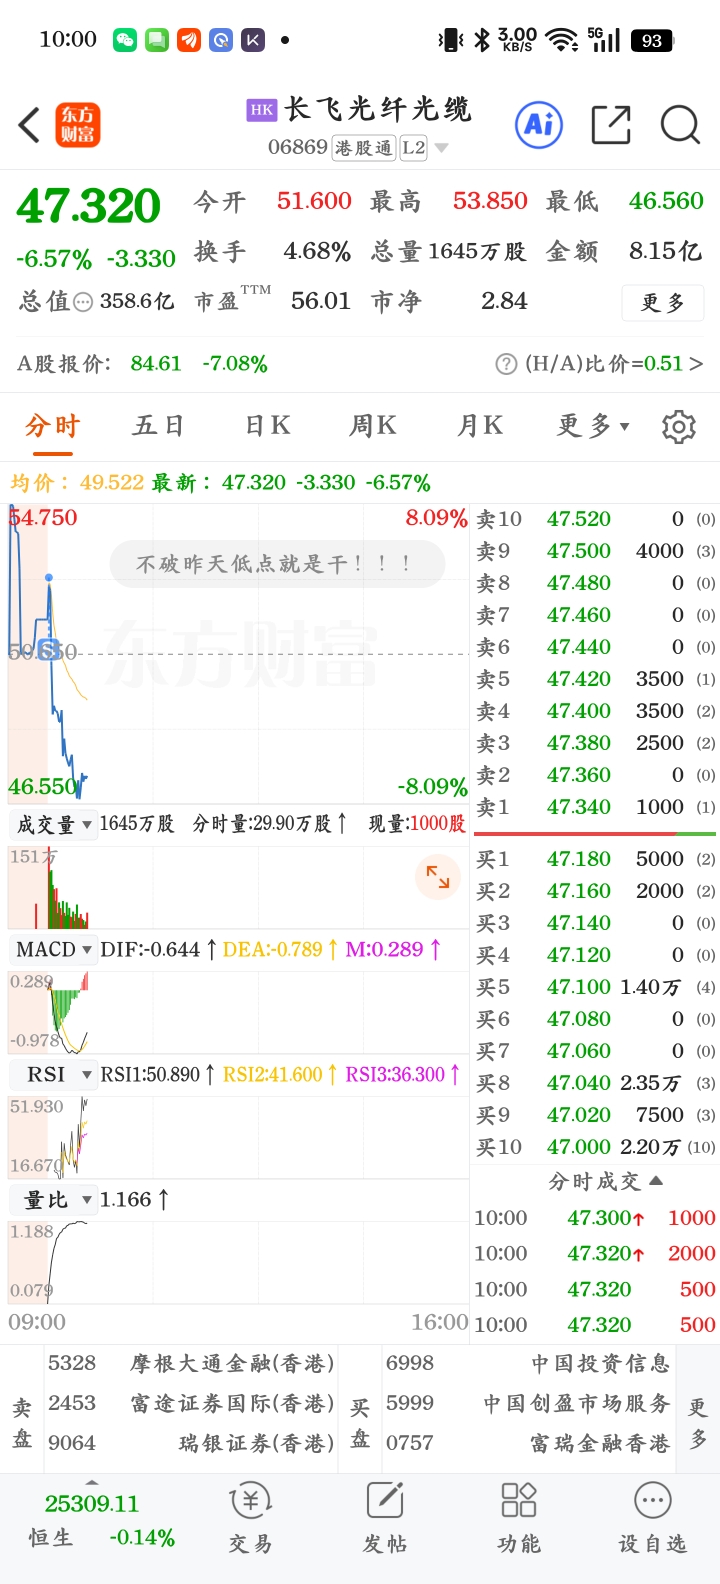Tap WeChat icon in status bar
The width and height of the screenshot is (720, 1584).
click(x=125, y=40)
